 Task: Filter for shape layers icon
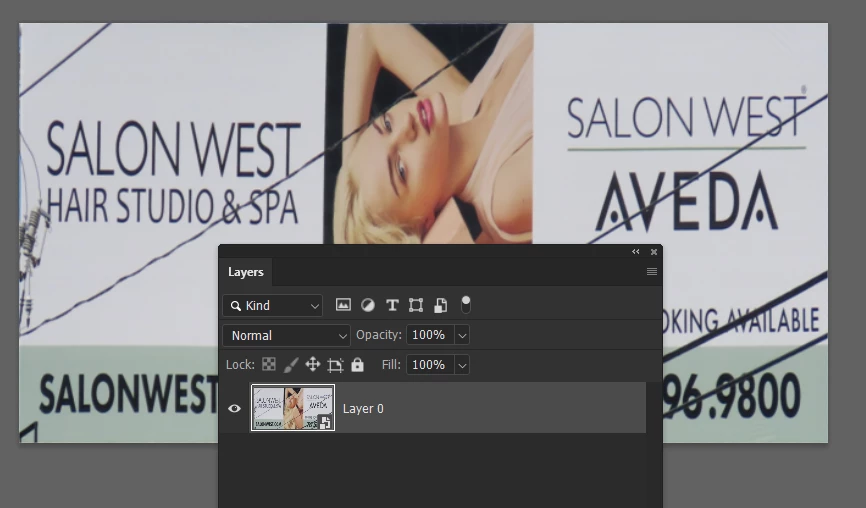(416, 305)
